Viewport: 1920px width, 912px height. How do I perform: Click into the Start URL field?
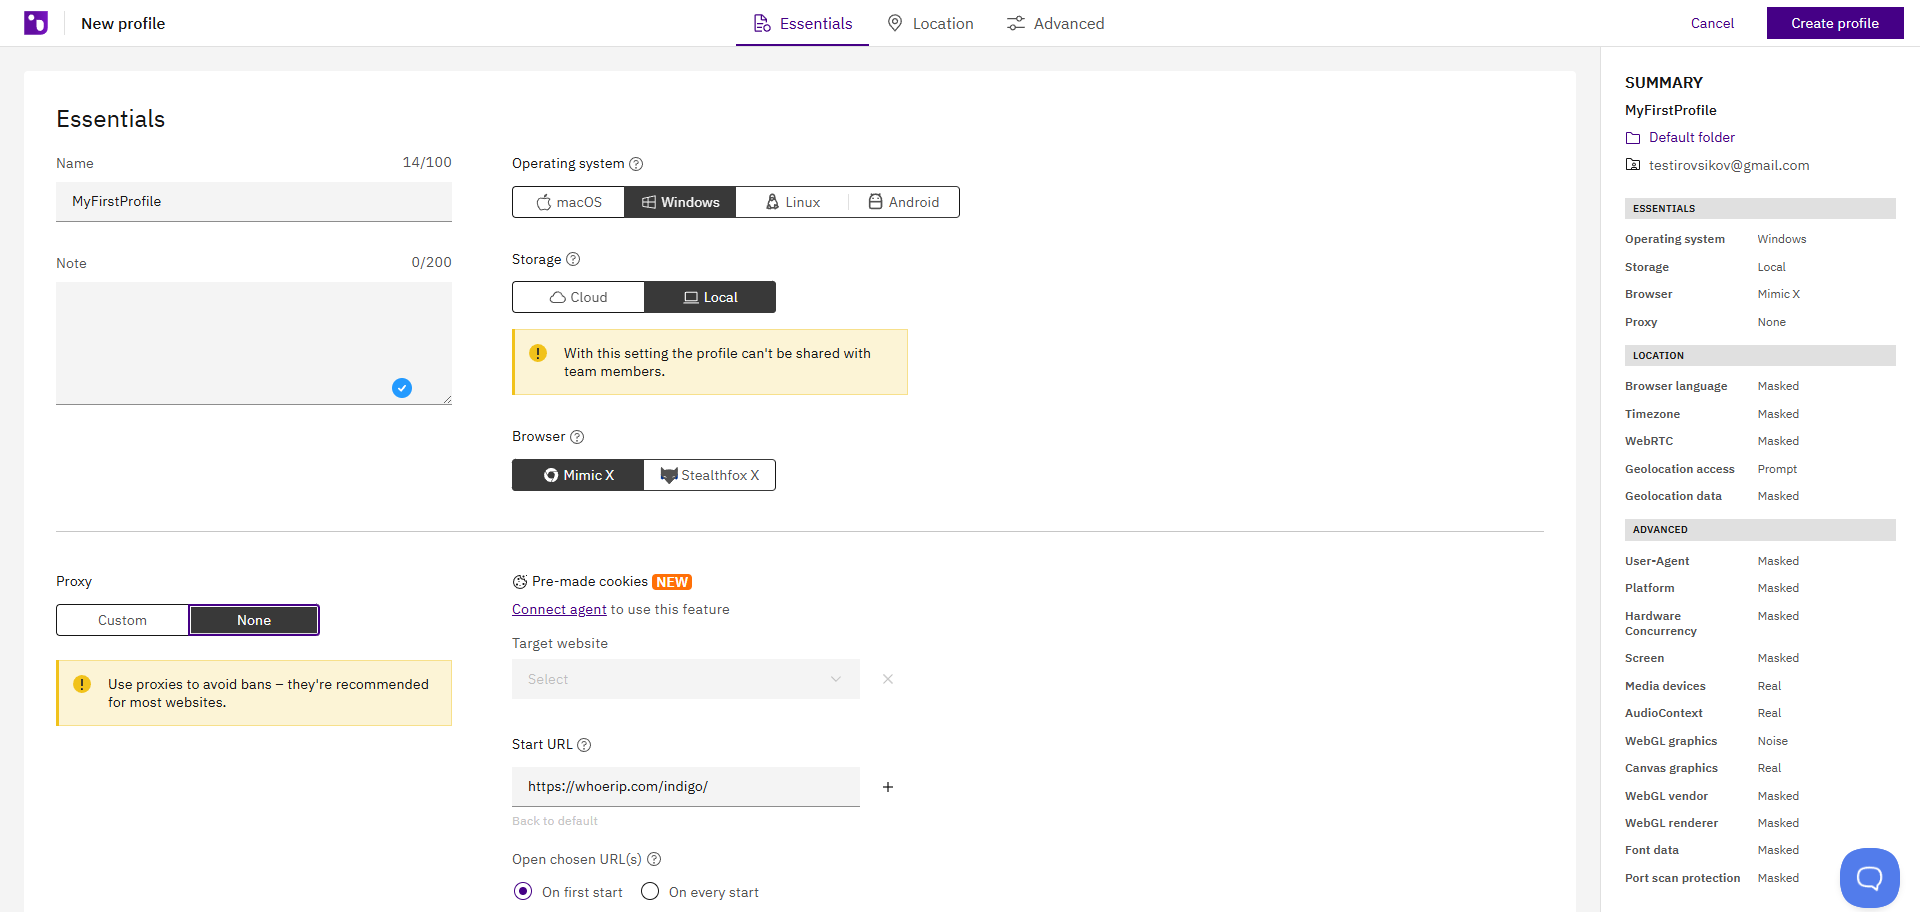[x=685, y=787]
